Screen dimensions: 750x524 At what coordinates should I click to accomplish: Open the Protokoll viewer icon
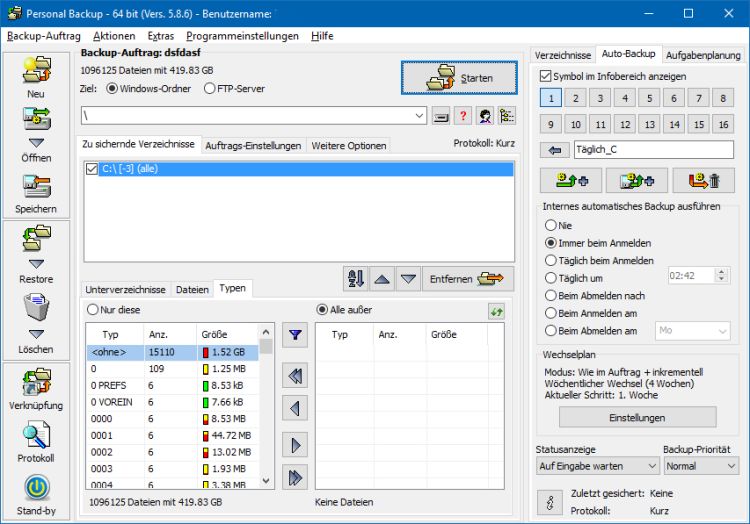[36, 434]
